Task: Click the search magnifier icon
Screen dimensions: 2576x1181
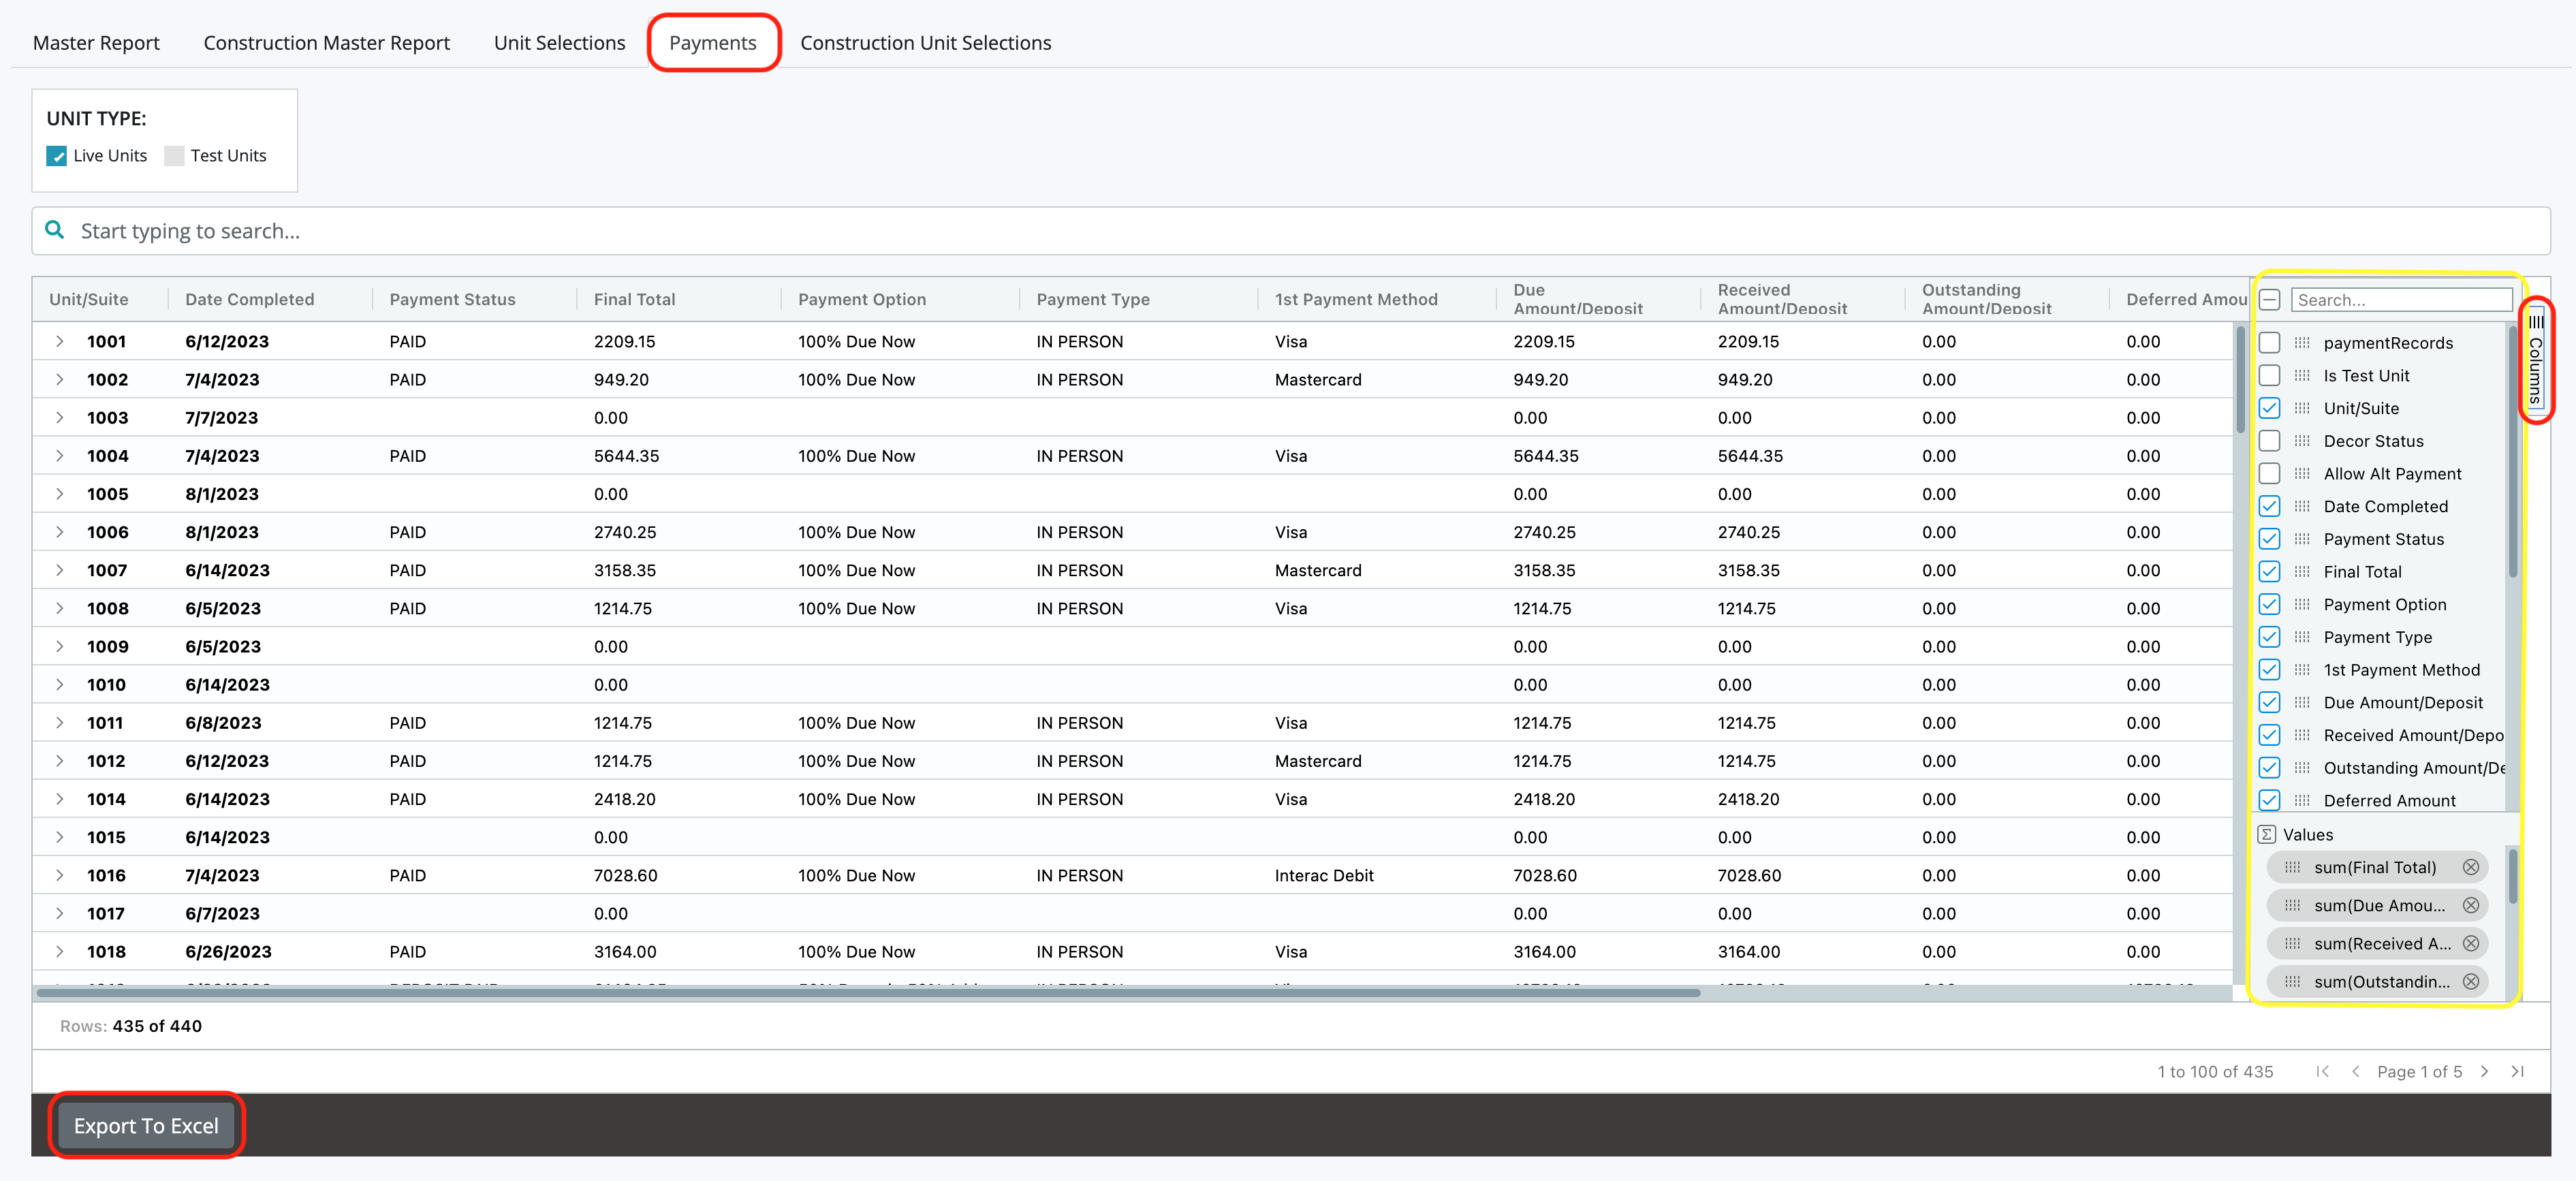Action: [x=55, y=230]
